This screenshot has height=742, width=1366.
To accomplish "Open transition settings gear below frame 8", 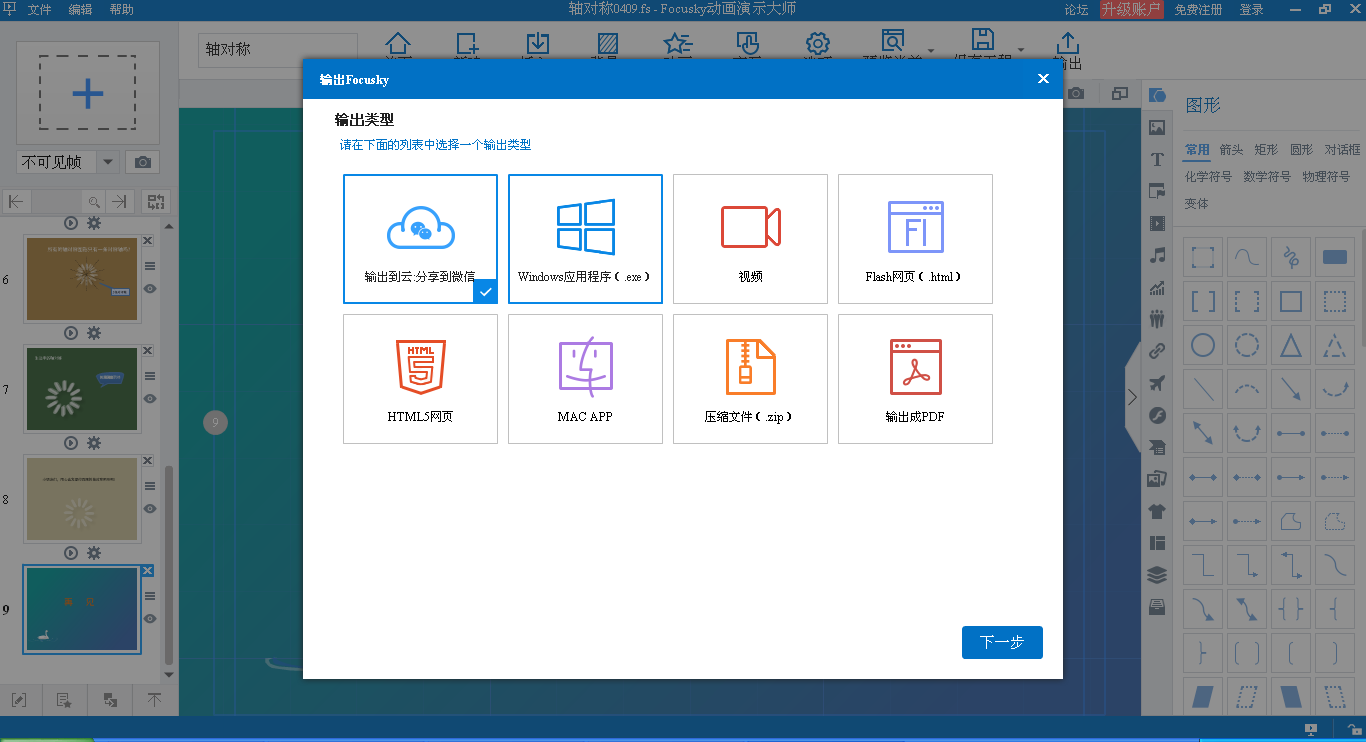I will tap(94, 552).
